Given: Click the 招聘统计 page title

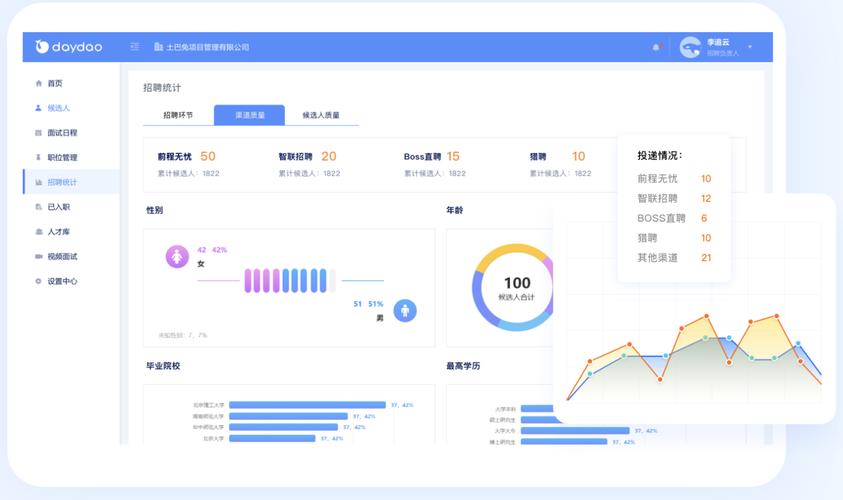Looking at the screenshot, I should [x=162, y=88].
